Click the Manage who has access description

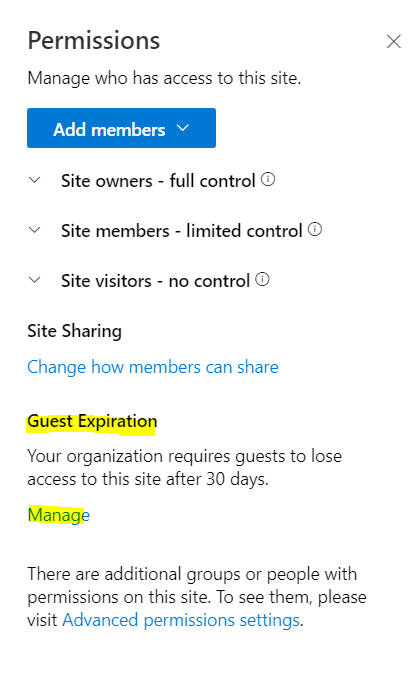[x=164, y=78]
